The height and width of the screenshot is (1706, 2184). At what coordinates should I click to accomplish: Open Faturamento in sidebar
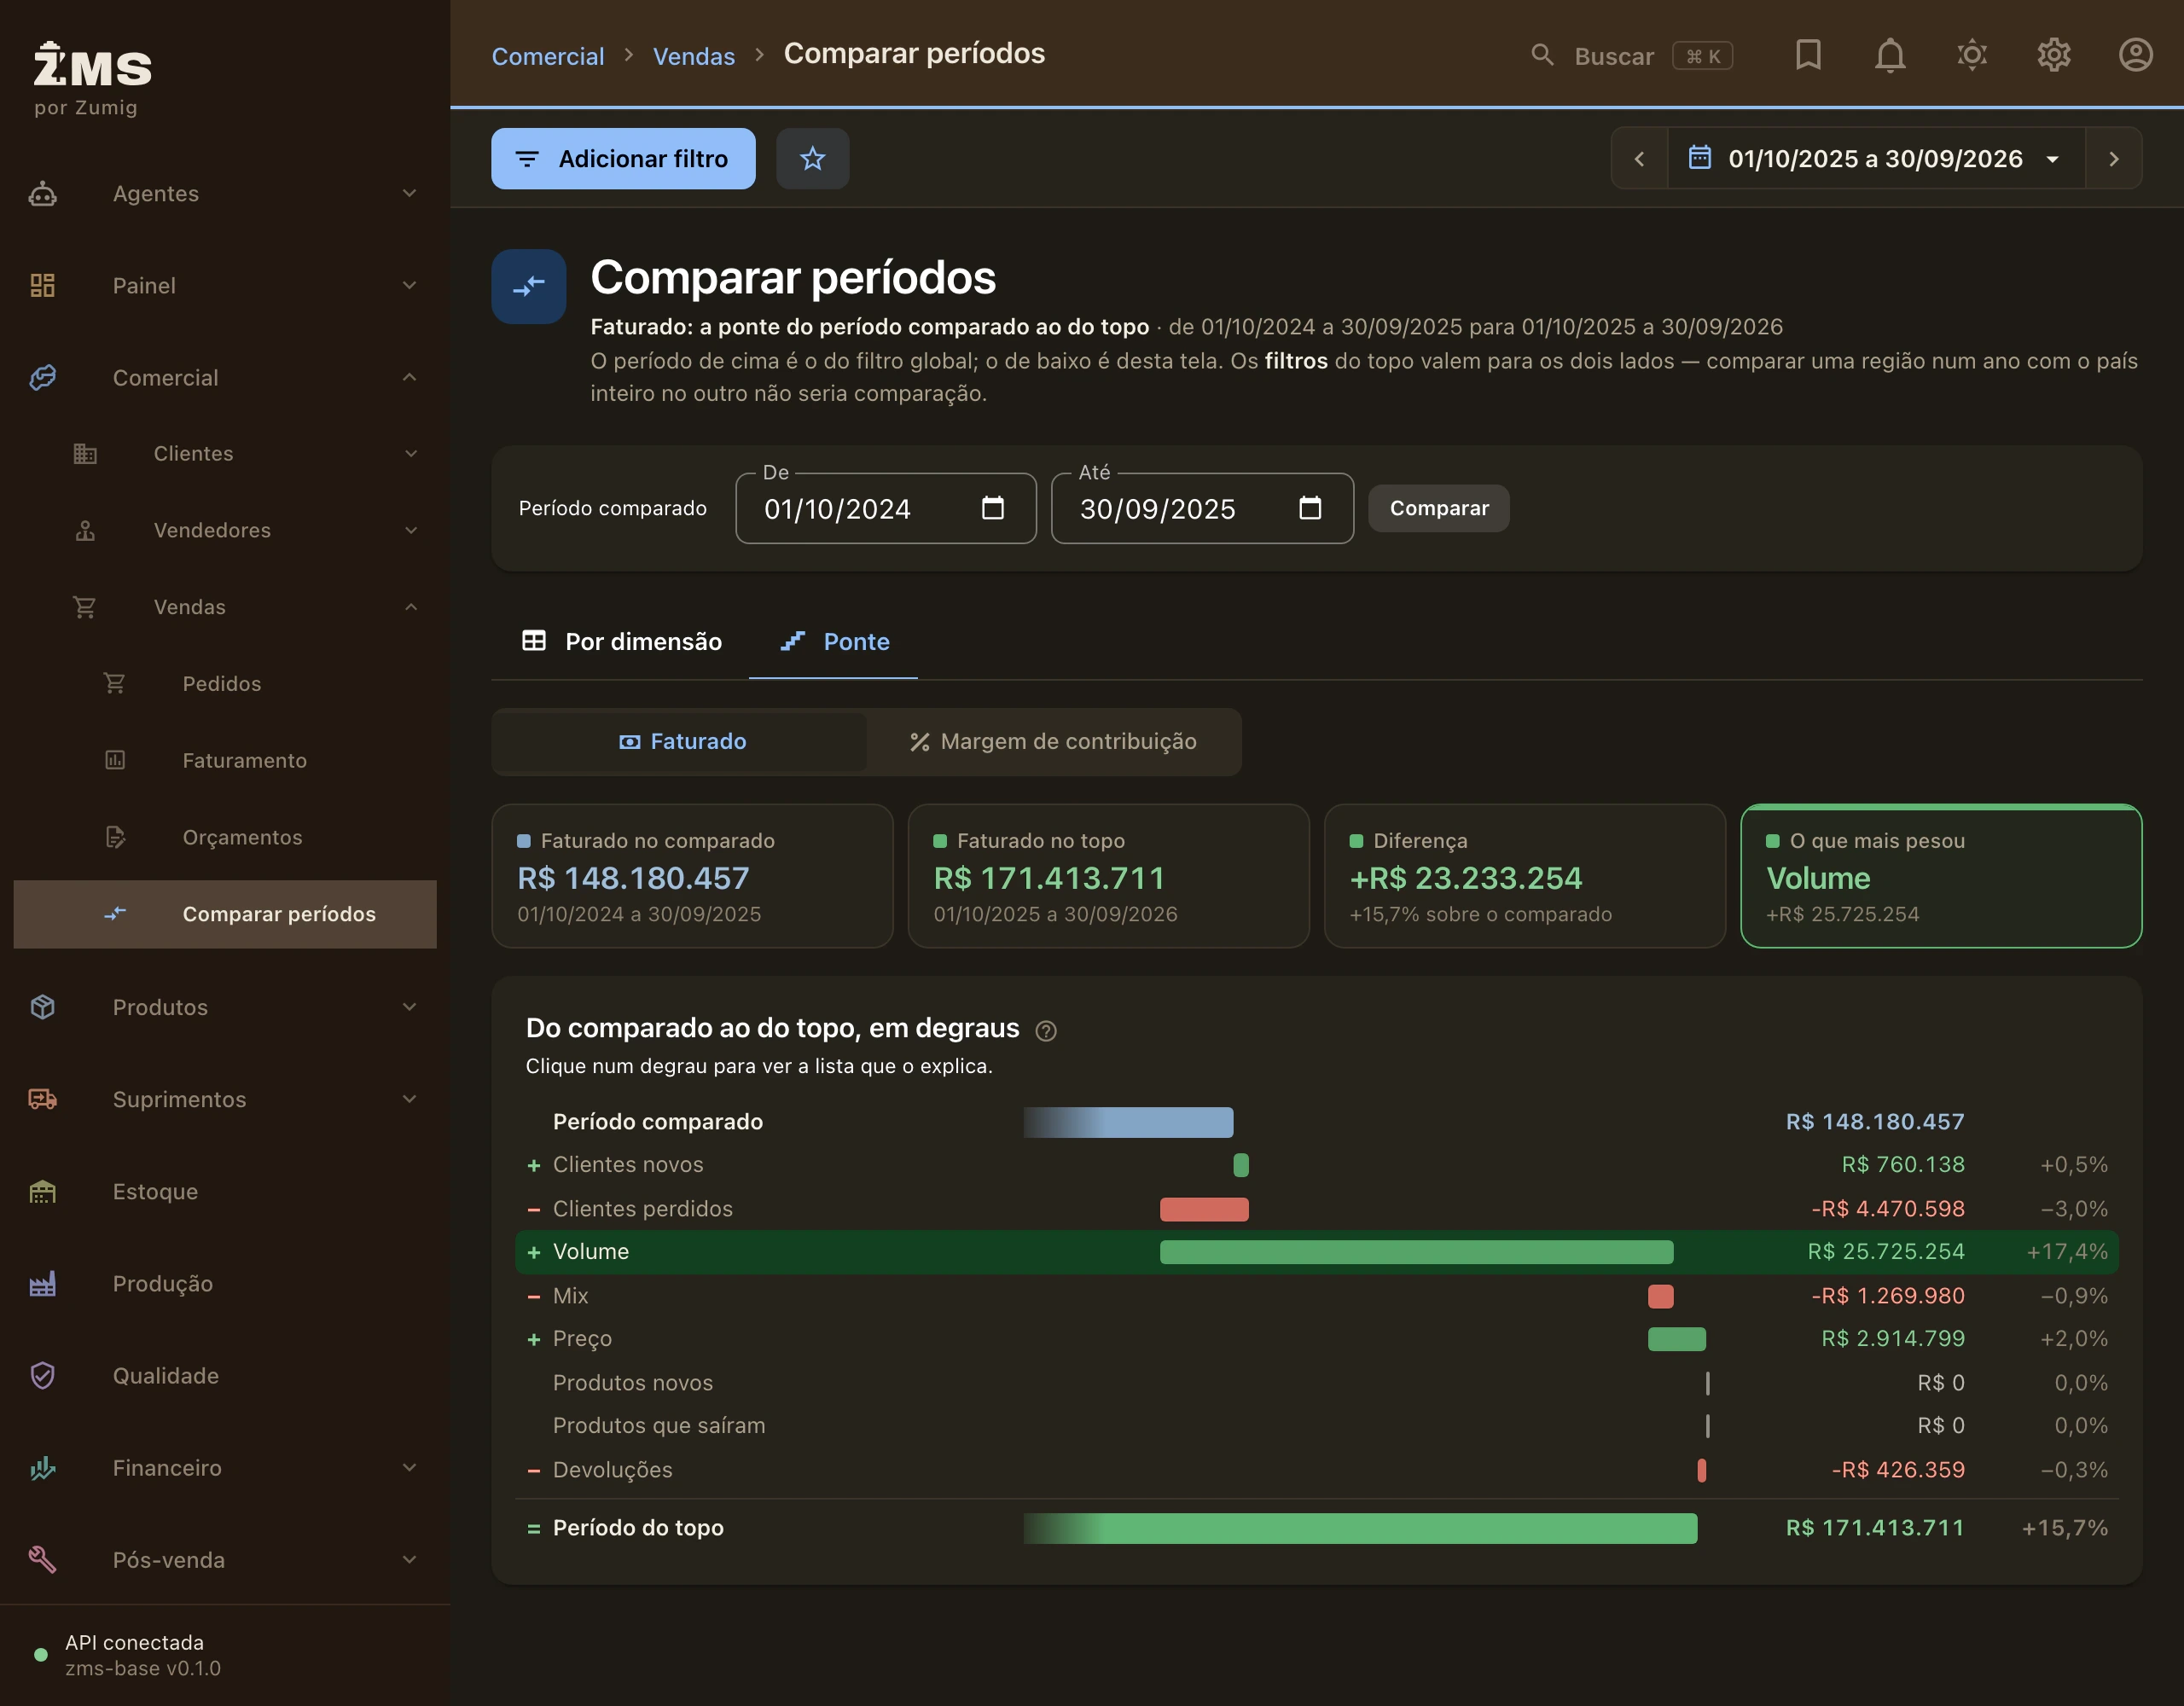[225, 761]
